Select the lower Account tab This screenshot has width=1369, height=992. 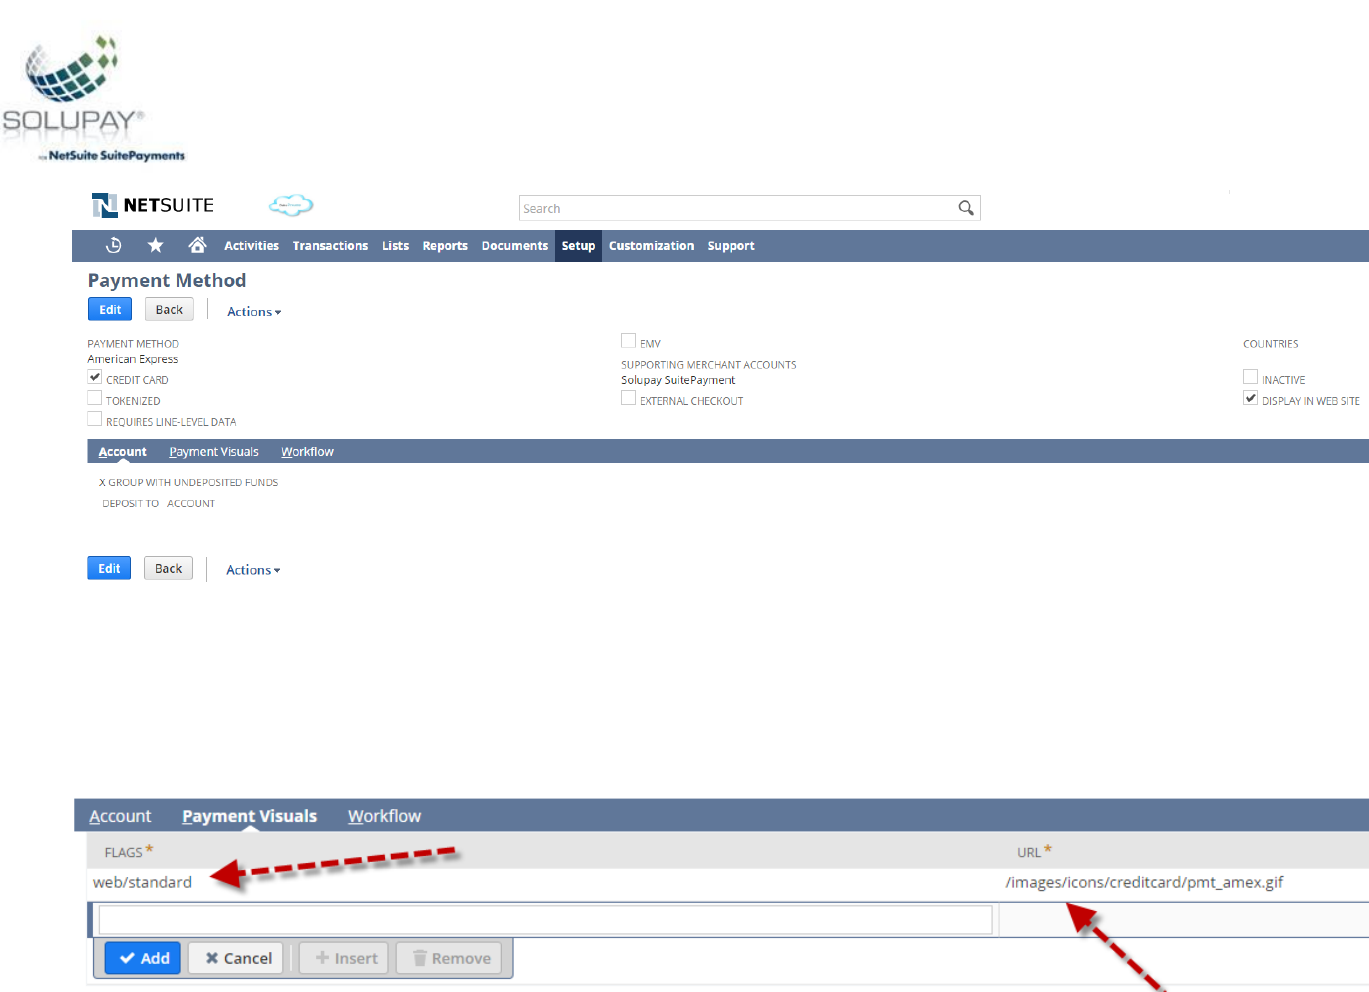pos(120,816)
